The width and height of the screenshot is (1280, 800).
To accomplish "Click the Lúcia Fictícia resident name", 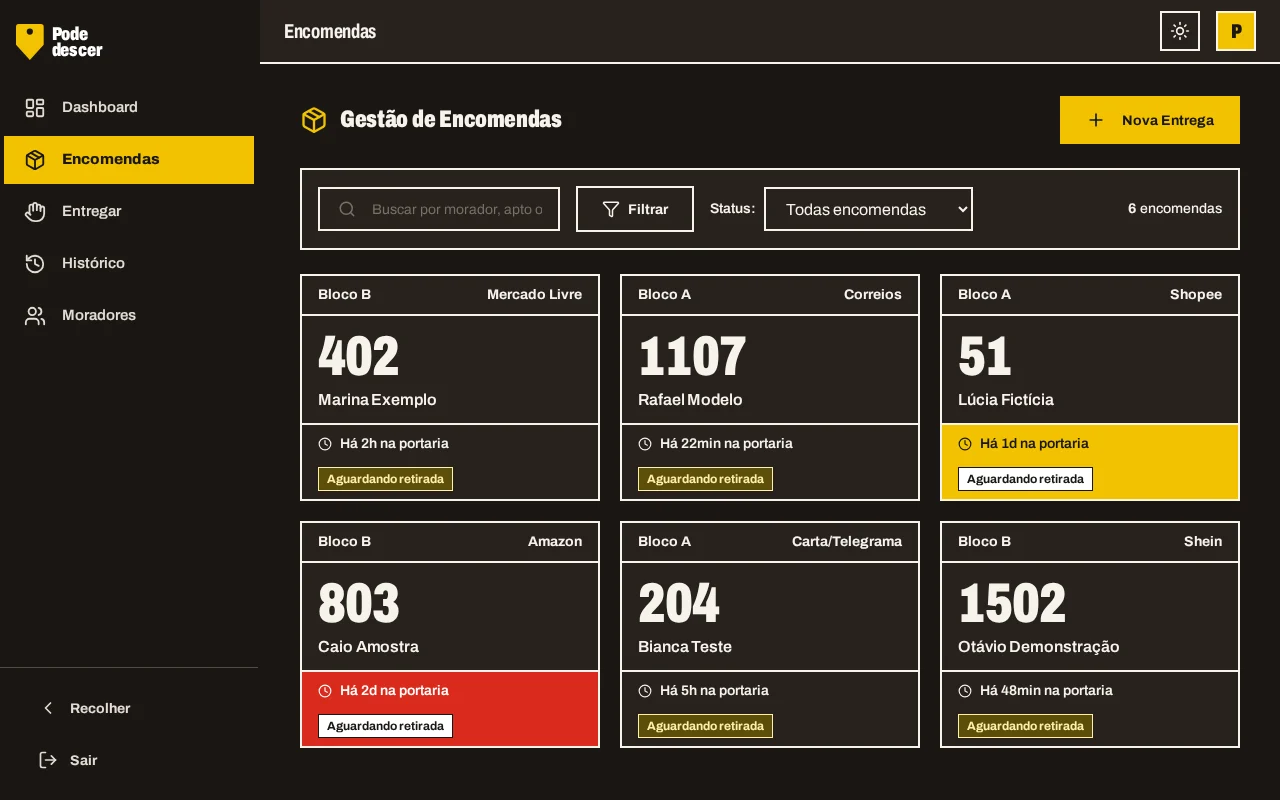I will [1006, 400].
